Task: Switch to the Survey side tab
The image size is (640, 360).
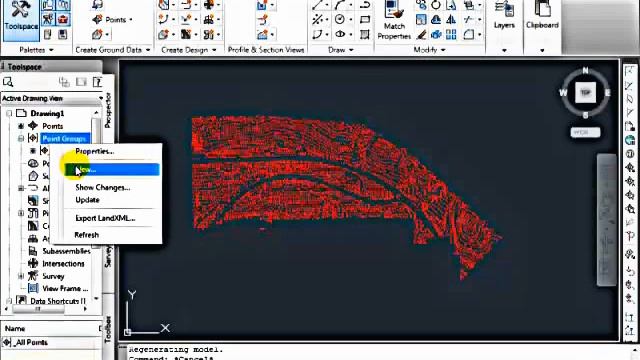Action: click(108, 256)
